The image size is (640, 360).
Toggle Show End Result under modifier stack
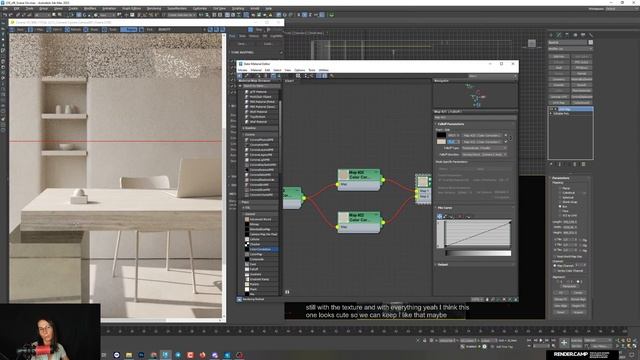pos(560,164)
